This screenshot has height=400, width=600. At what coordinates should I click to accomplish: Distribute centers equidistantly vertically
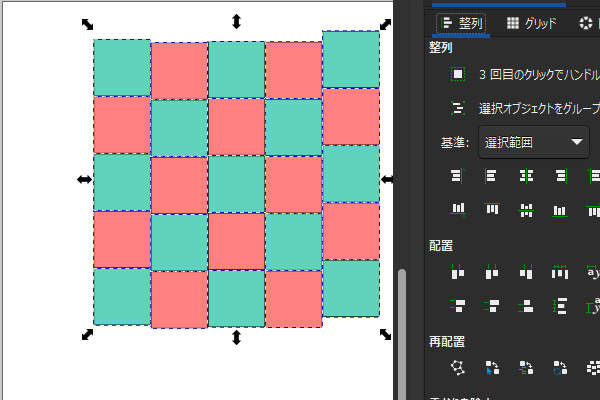491,306
